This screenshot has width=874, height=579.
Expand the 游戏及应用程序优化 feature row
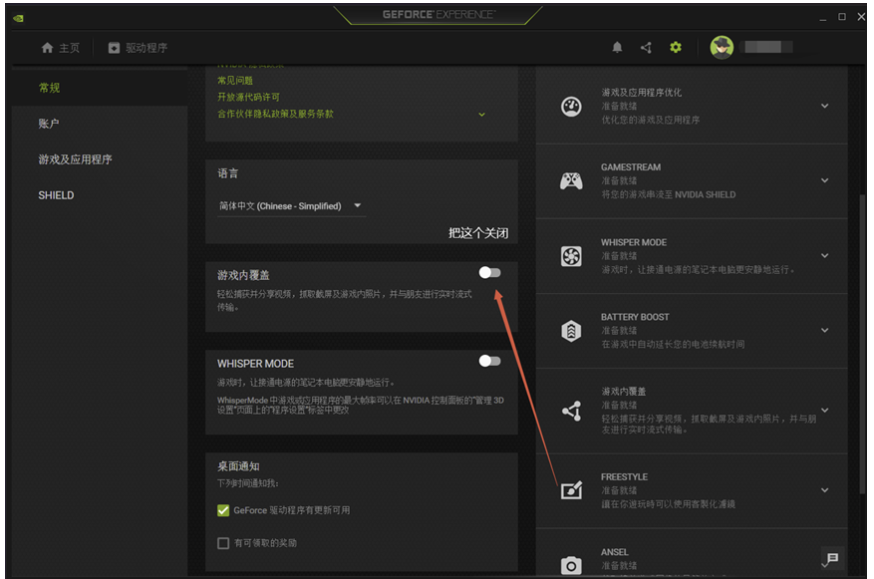824,106
